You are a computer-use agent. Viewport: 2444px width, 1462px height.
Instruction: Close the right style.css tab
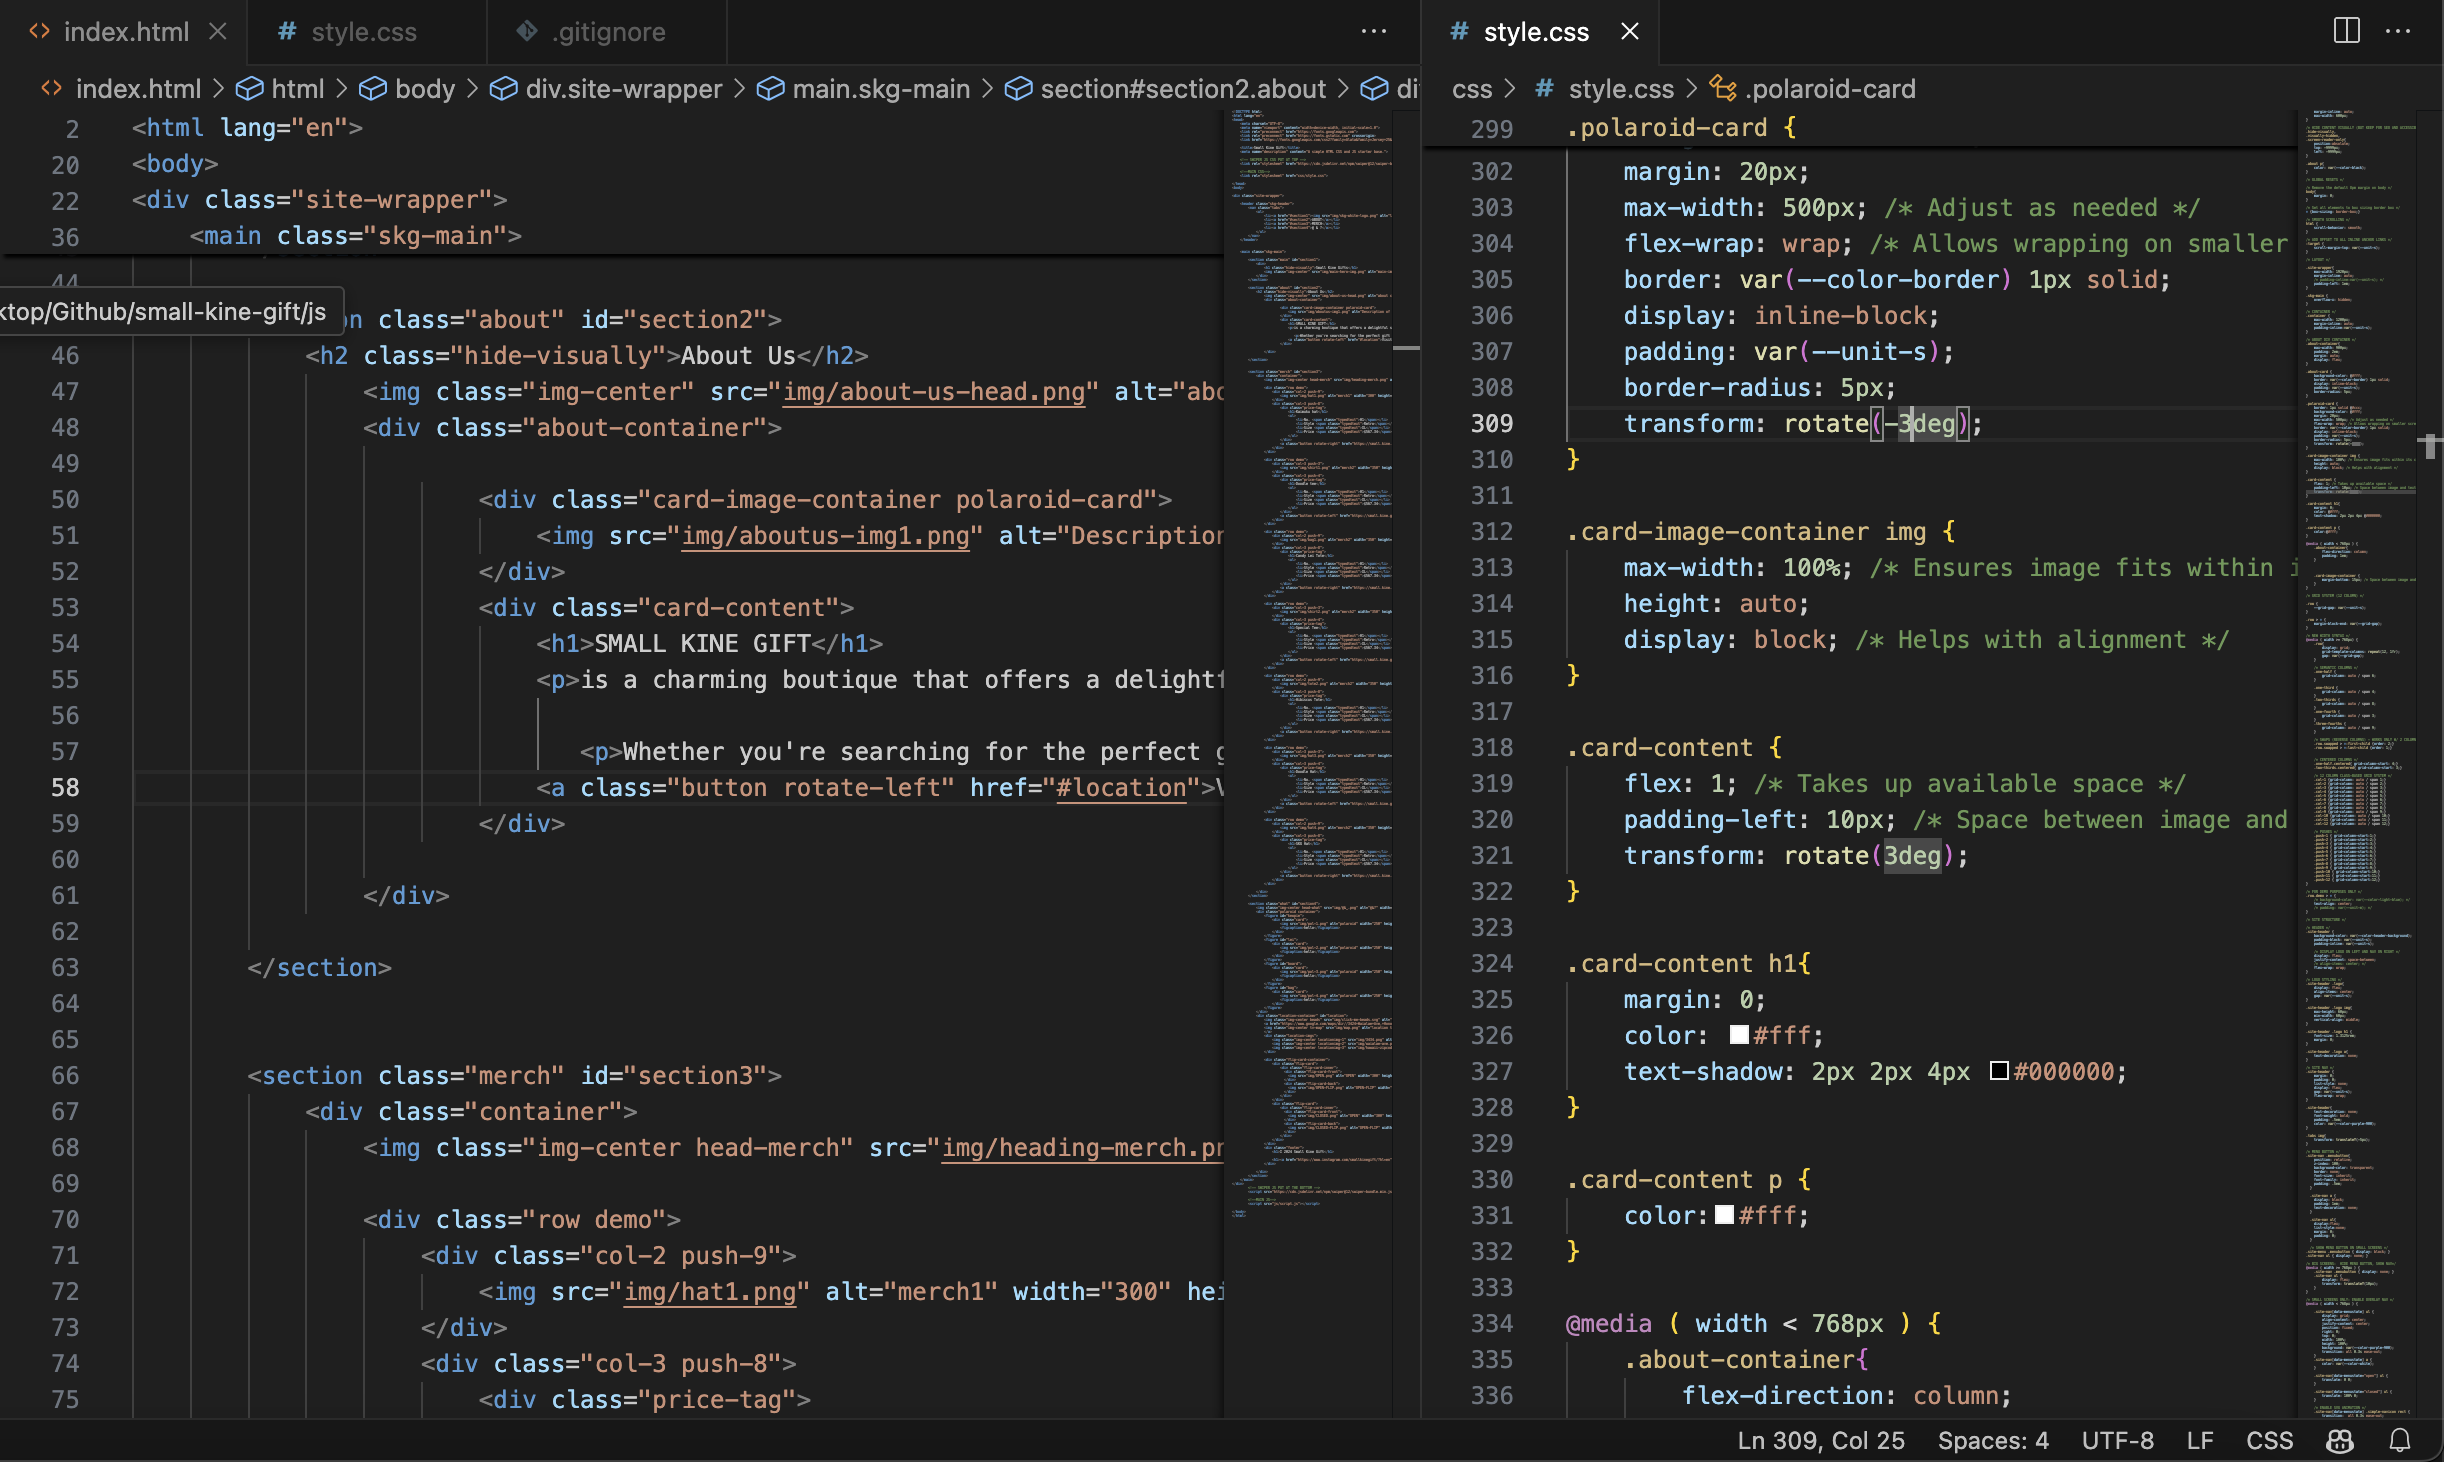pos(1630,31)
